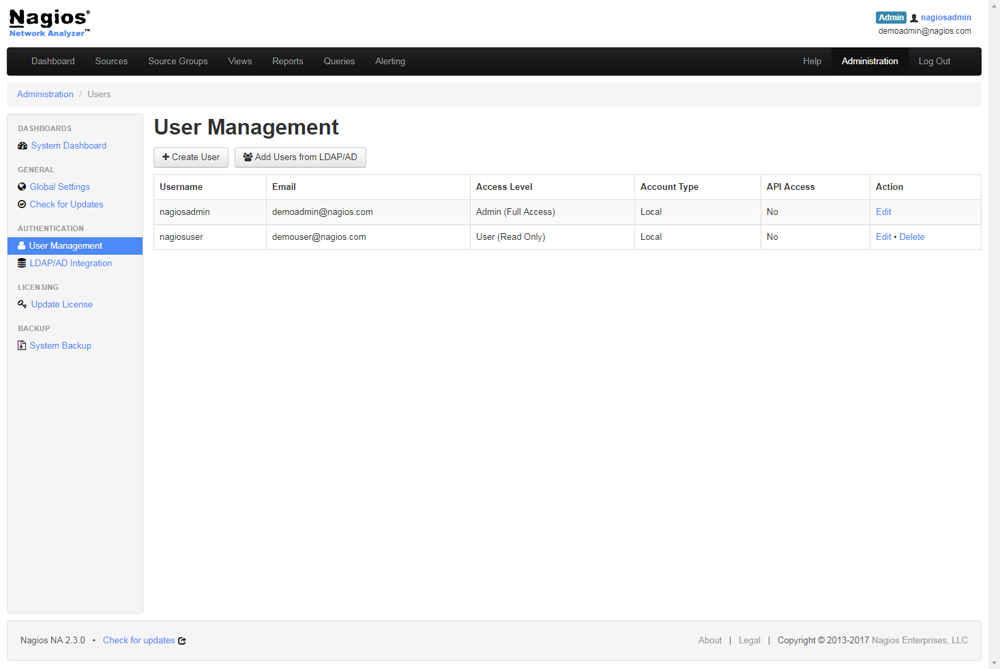
Task: Click the Update License key icon
Action: click(22, 304)
